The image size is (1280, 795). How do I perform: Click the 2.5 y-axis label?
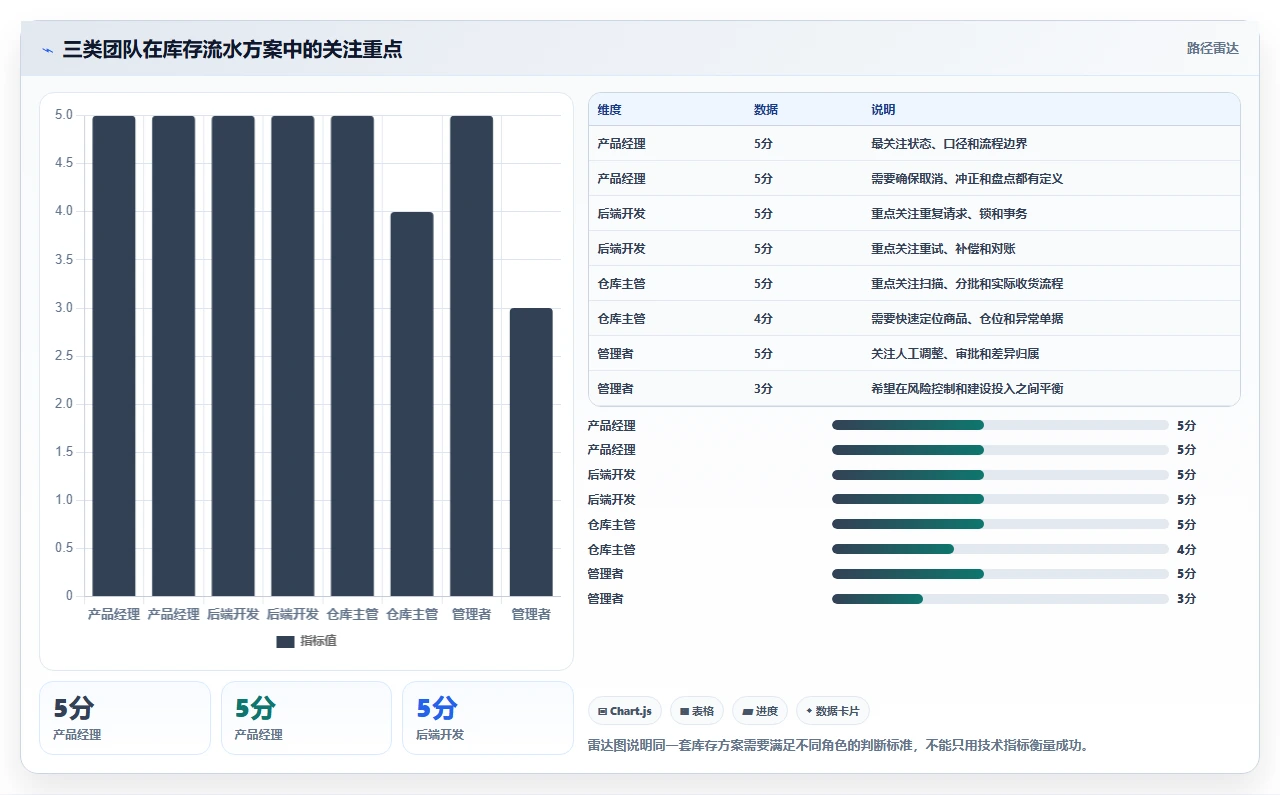pos(64,356)
